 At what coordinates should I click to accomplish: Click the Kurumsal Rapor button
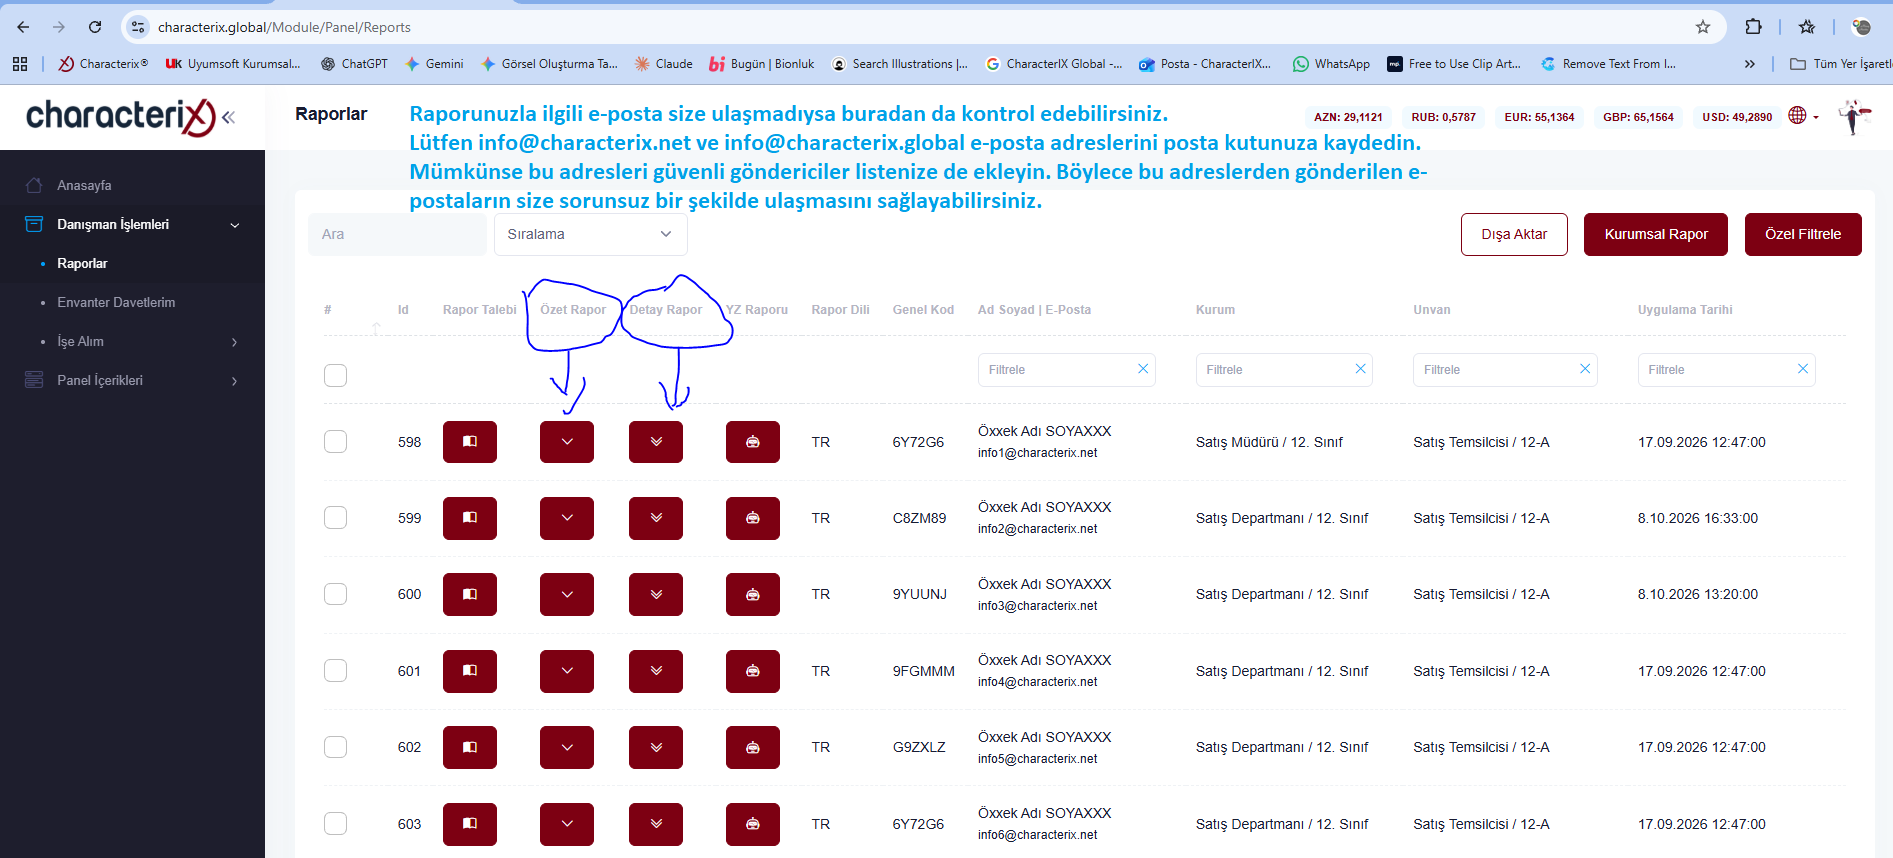1656,234
